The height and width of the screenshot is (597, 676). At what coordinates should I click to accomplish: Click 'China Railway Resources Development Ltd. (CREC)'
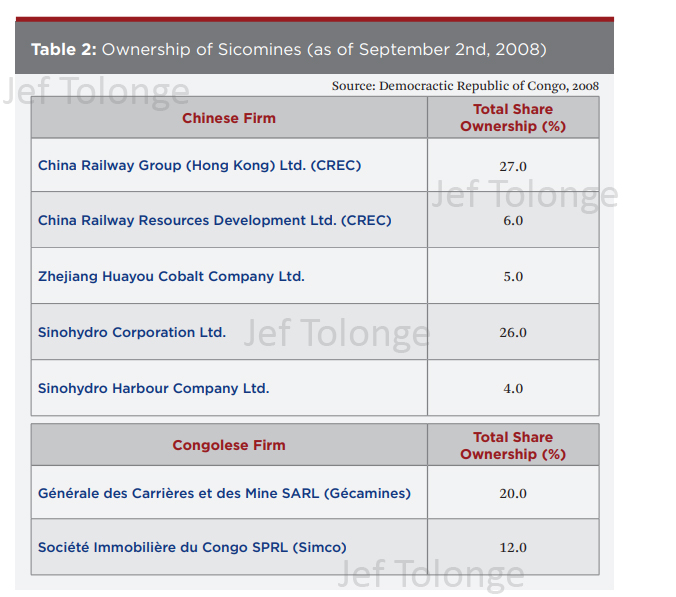click(x=215, y=220)
